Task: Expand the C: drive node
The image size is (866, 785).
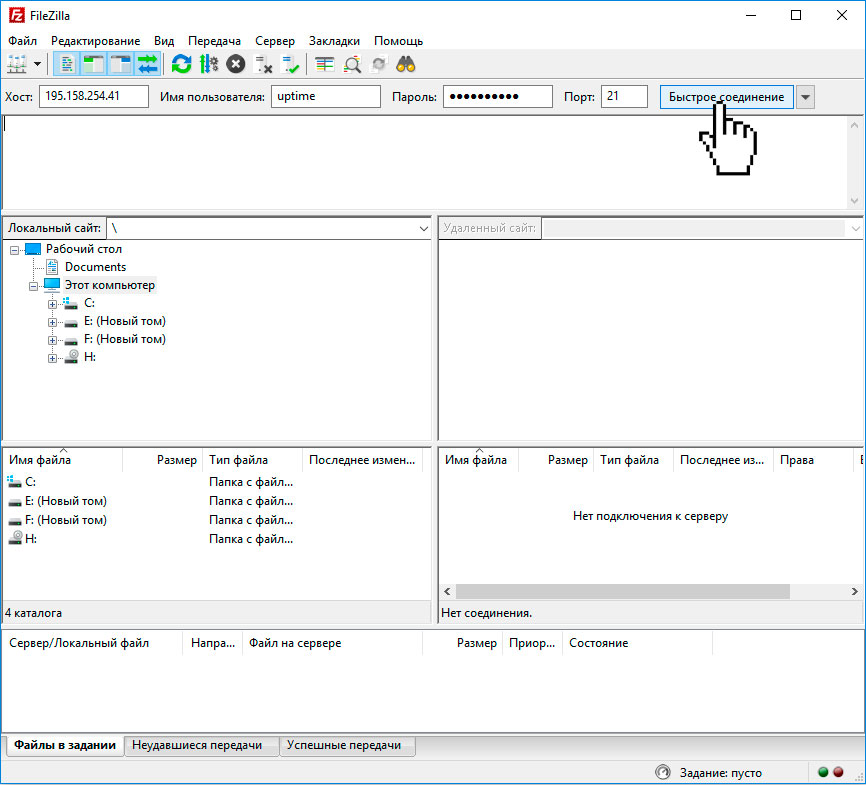Action: (52, 304)
